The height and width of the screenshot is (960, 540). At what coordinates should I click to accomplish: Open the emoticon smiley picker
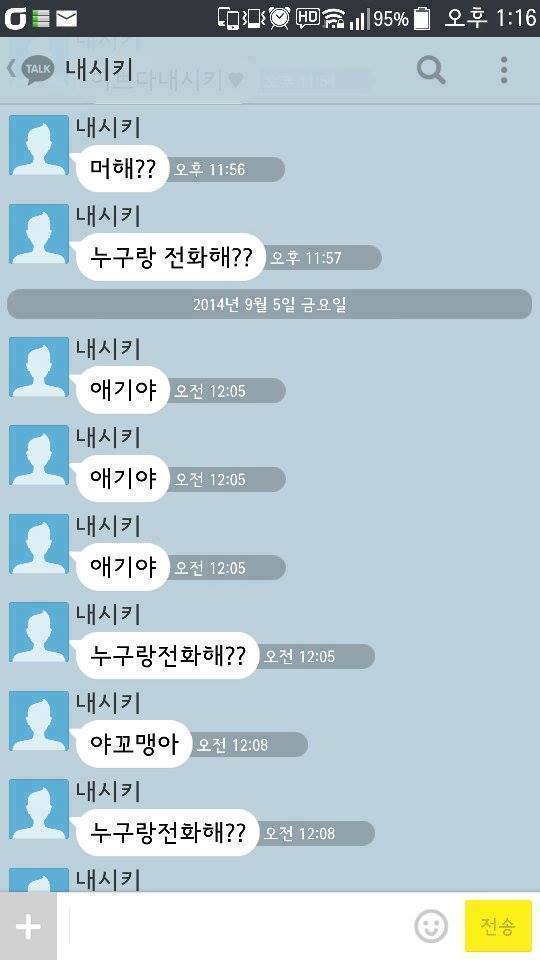(x=430, y=926)
